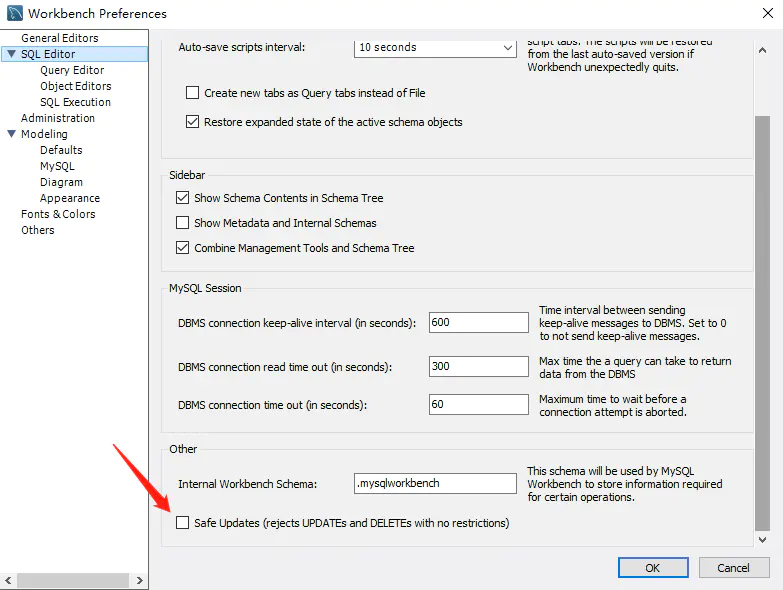The width and height of the screenshot is (783, 590).
Task: Click the read time out field showing 300
Action: click(x=478, y=366)
